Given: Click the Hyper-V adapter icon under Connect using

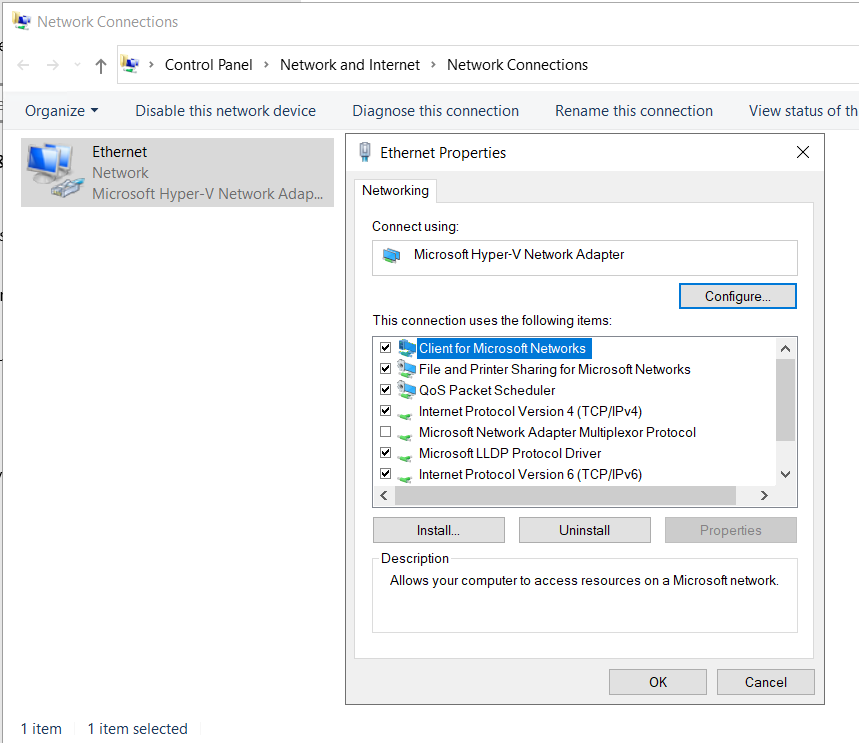Looking at the screenshot, I should pos(392,255).
